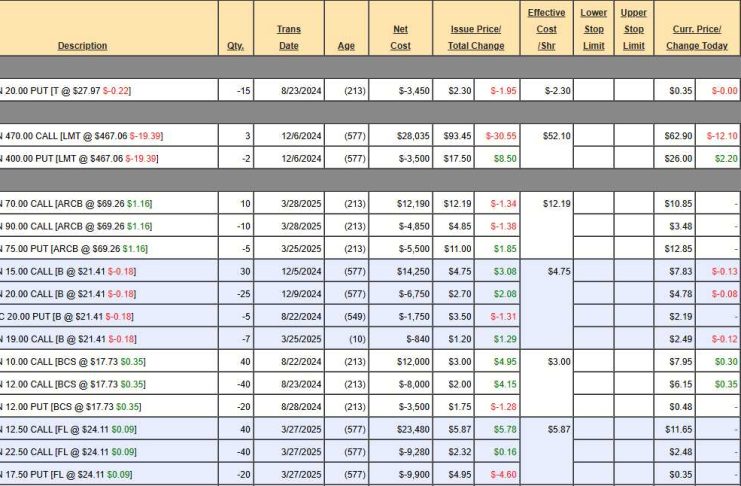Click the Qty. column header
Viewport: 741px width, 486px height.
235,46
